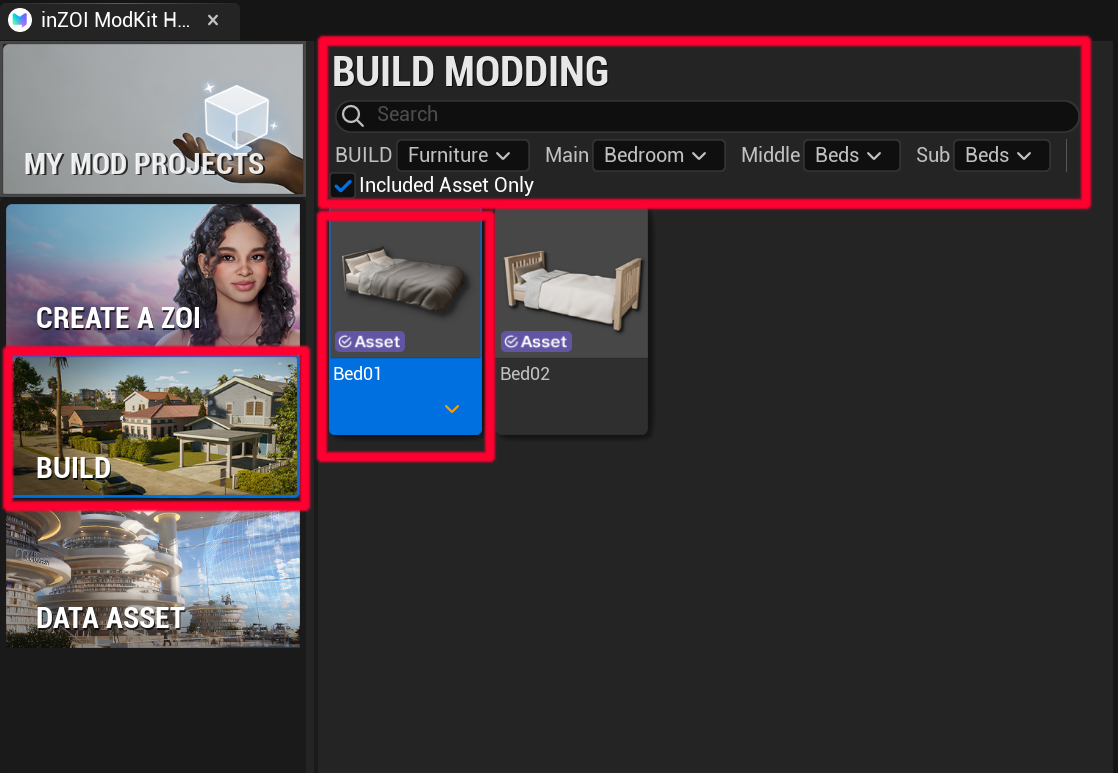
Task: Close the inZOI ModKit tab
Action: click(212, 20)
